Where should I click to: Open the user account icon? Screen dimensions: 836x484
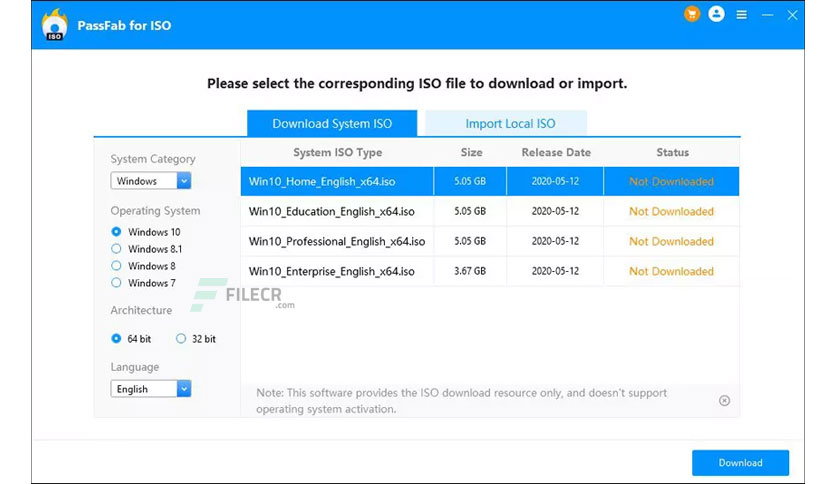click(716, 14)
